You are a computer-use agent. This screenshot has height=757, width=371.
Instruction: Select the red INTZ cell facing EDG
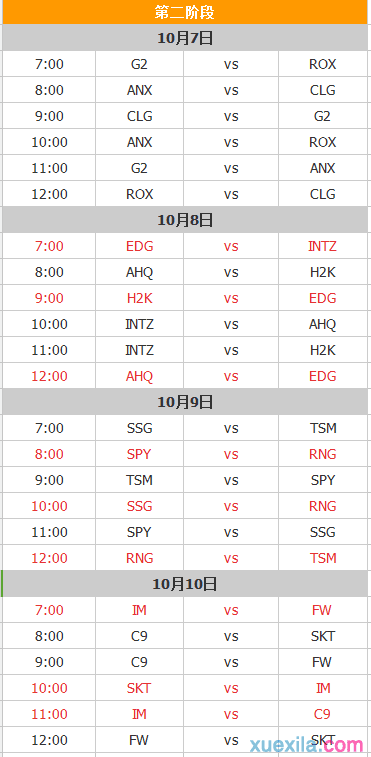pyautogui.click(x=323, y=246)
